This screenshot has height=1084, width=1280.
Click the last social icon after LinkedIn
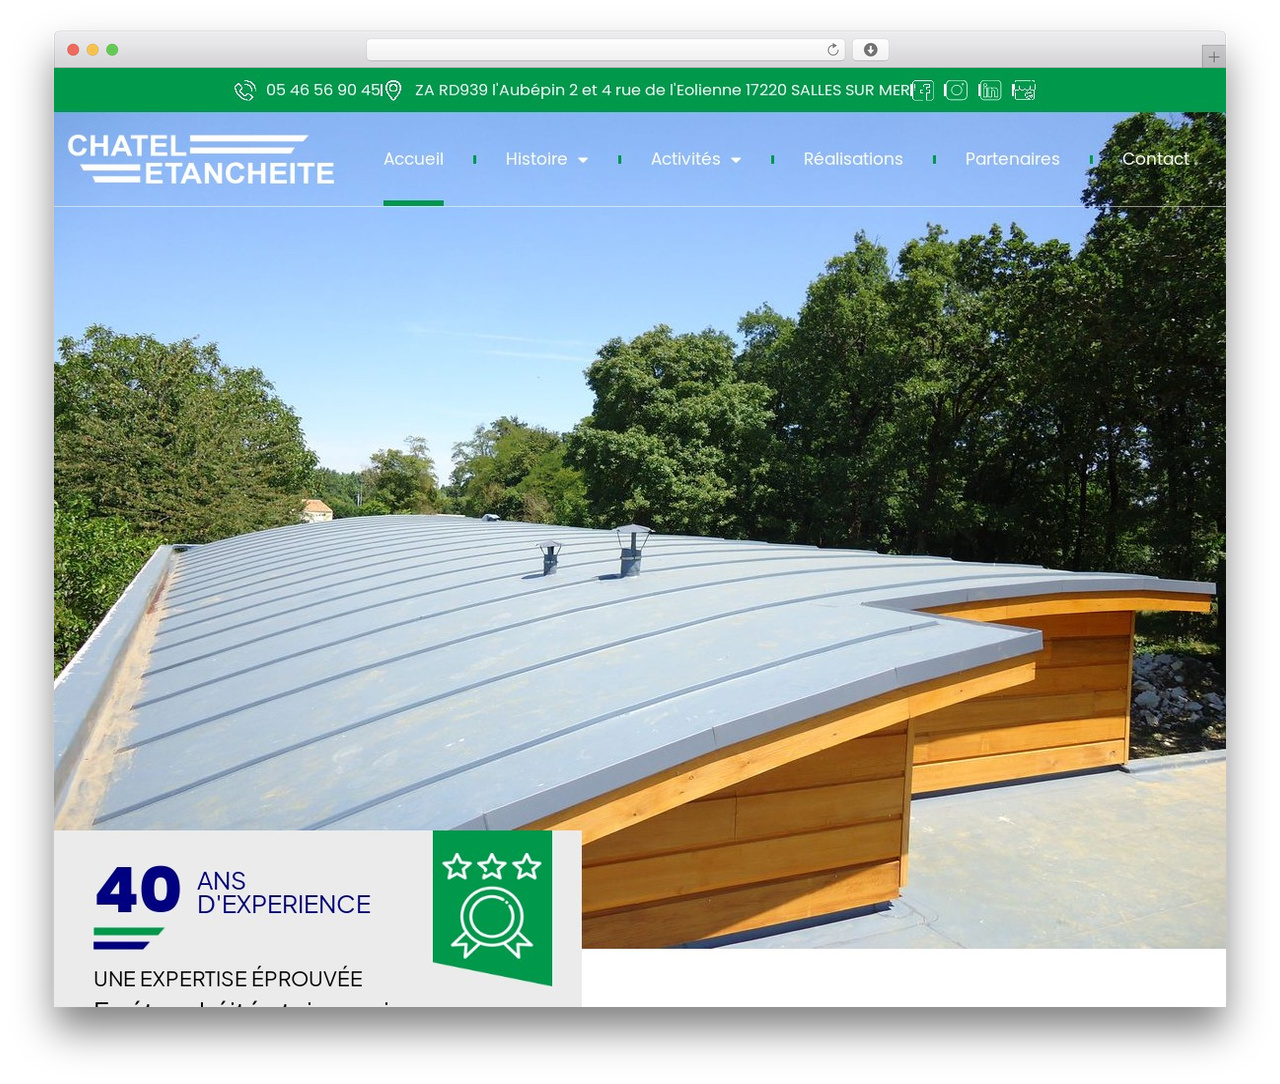click(1024, 91)
